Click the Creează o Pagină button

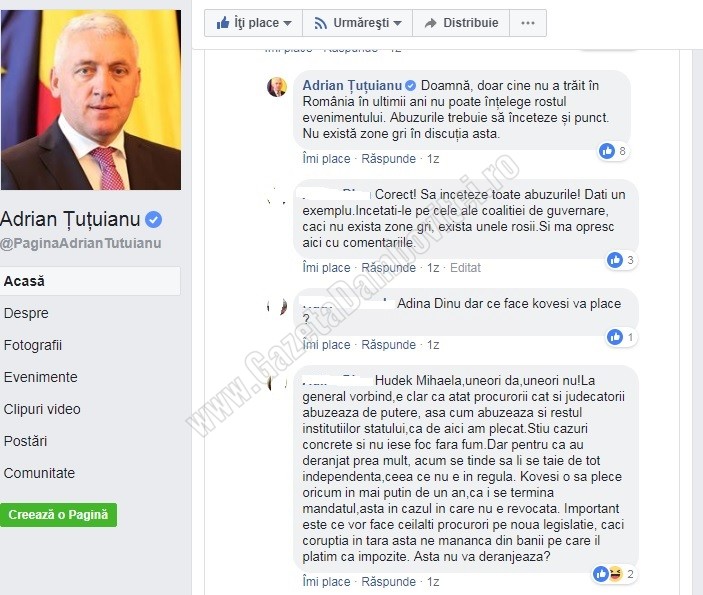click(58, 514)
